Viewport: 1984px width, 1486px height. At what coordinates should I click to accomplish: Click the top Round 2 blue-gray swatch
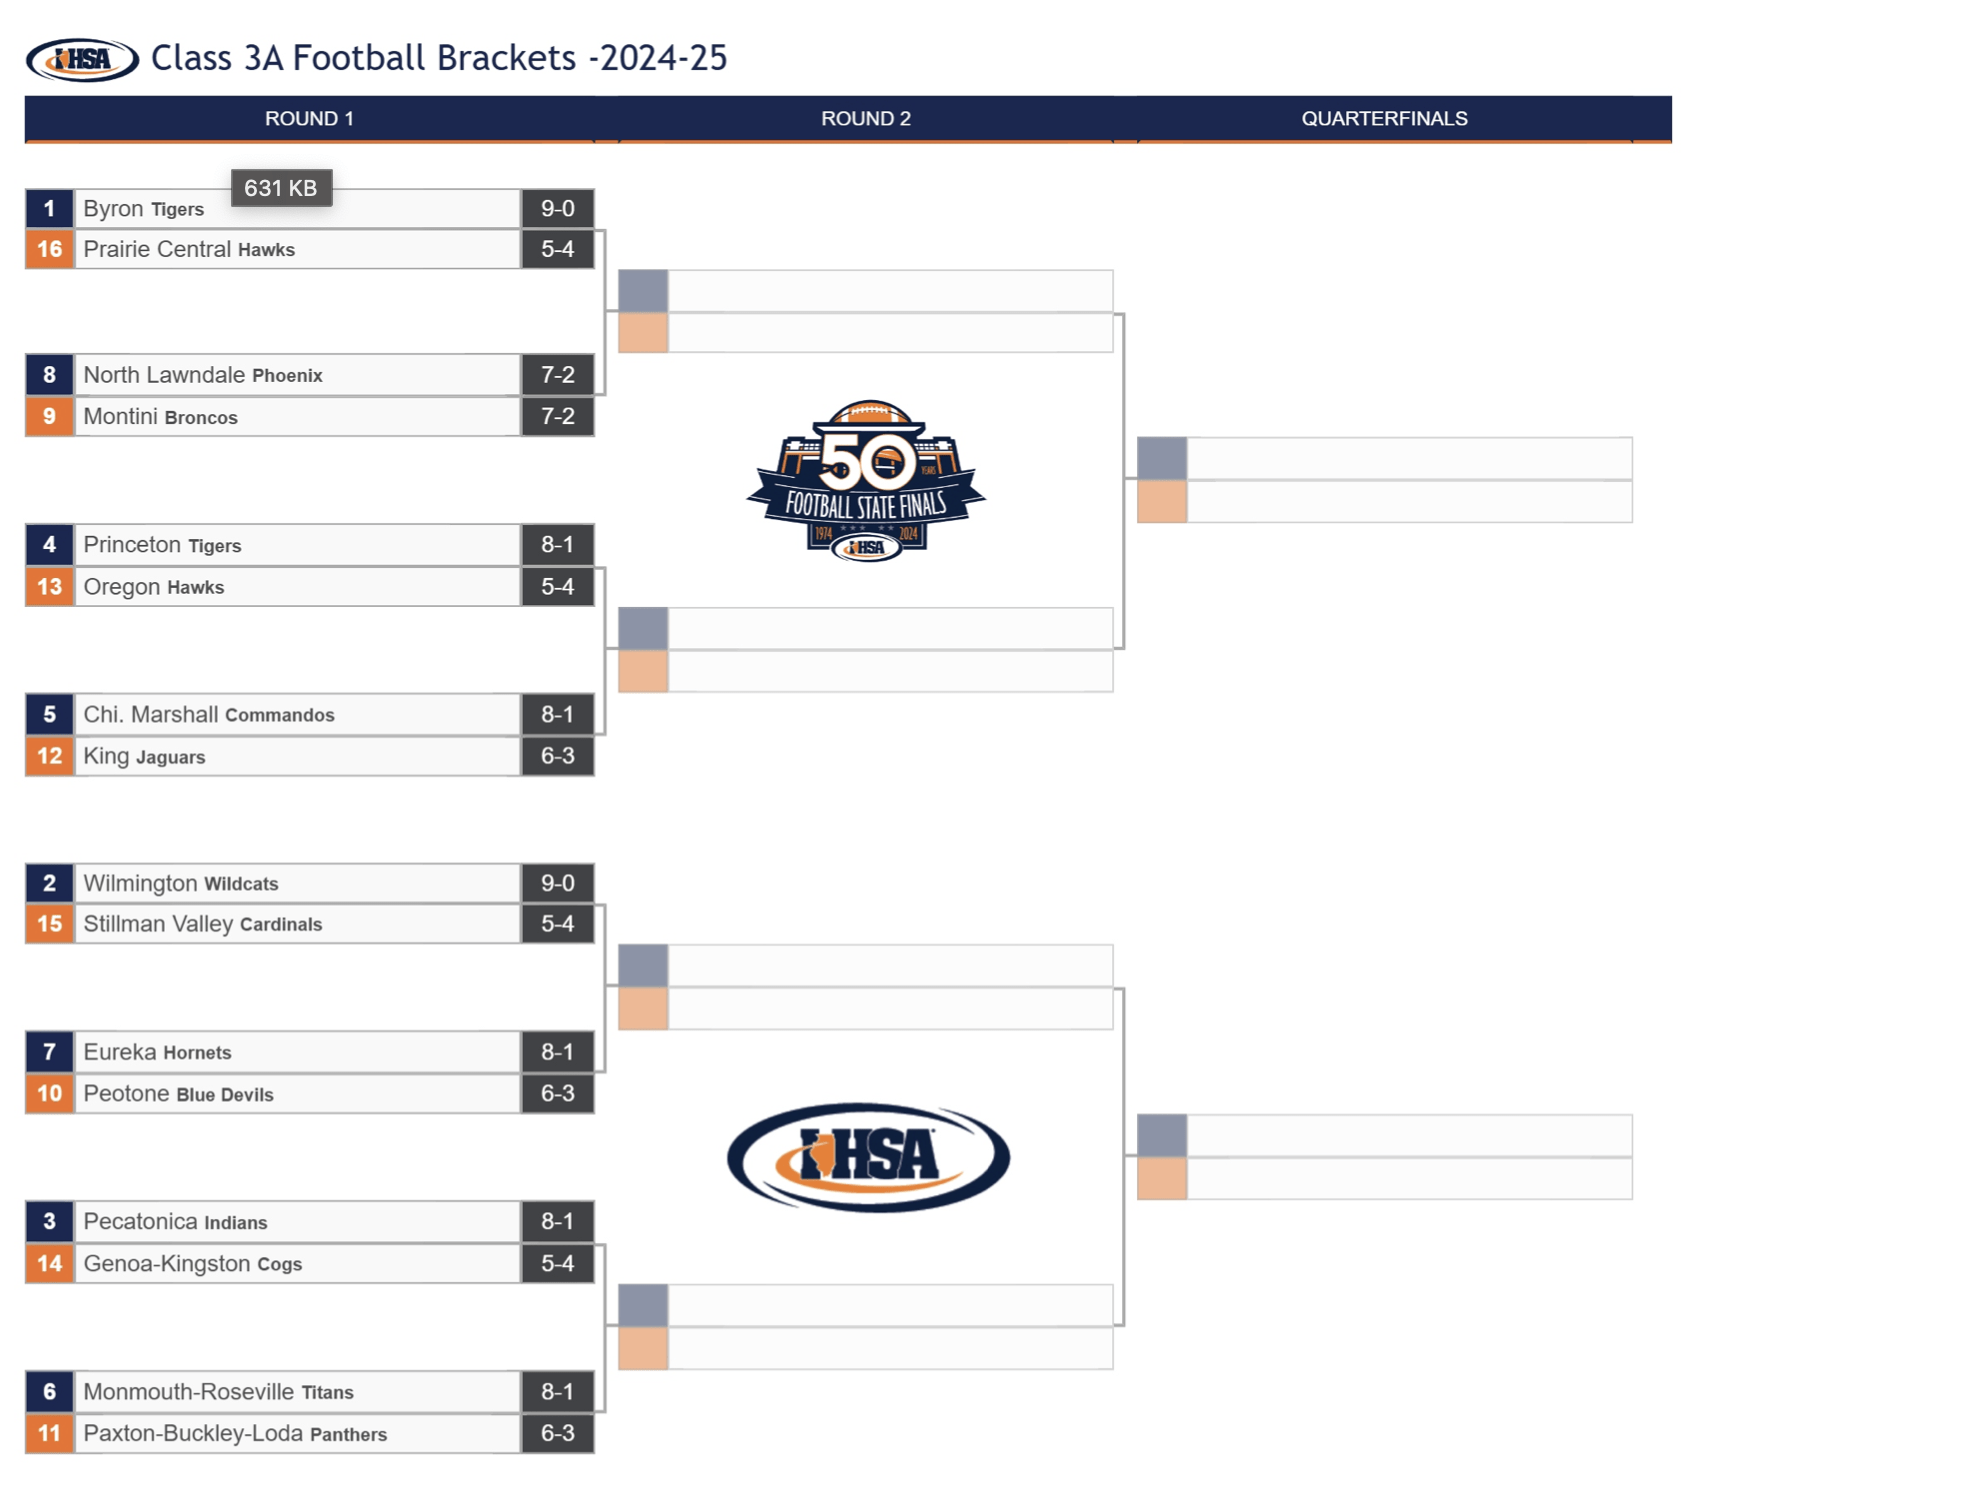pyautogui.click(x=643, y=291)
